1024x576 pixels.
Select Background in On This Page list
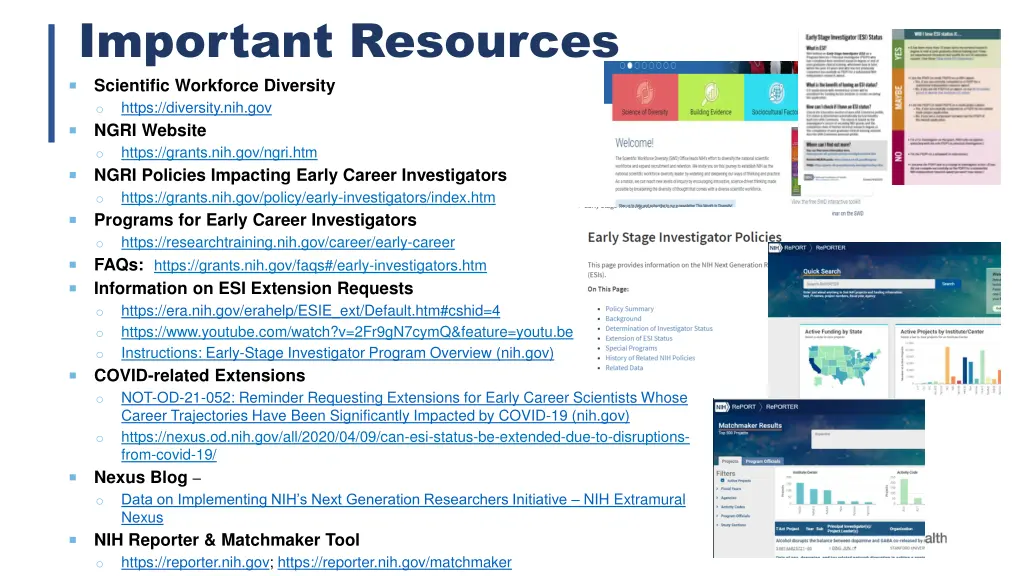[623, 319]
